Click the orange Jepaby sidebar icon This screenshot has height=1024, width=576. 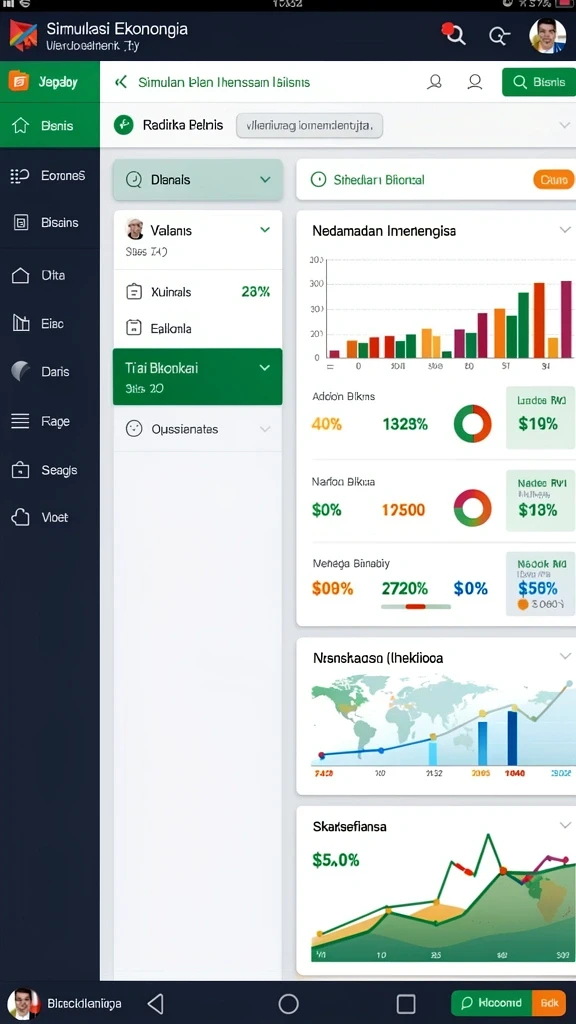19,82
